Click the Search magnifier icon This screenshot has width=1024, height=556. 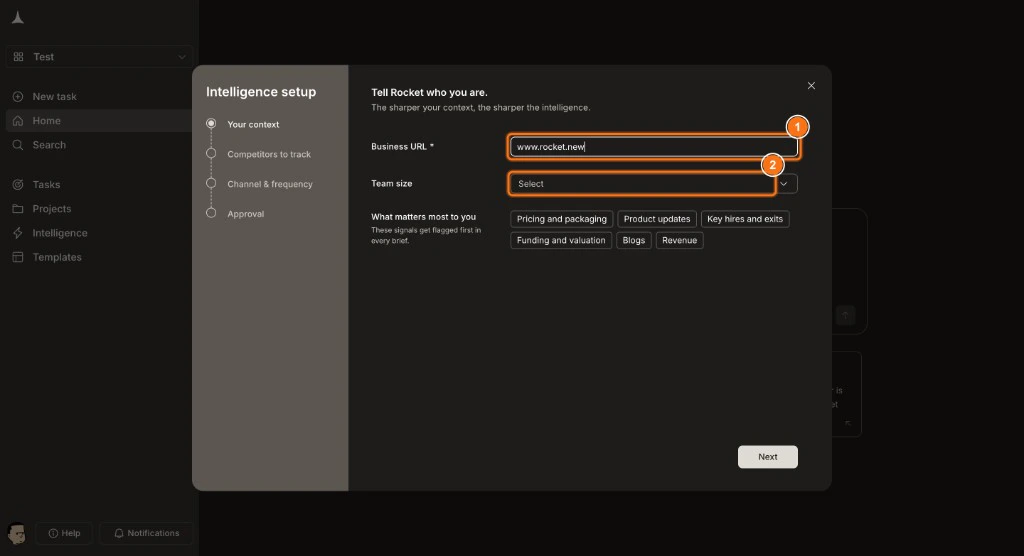18,145
